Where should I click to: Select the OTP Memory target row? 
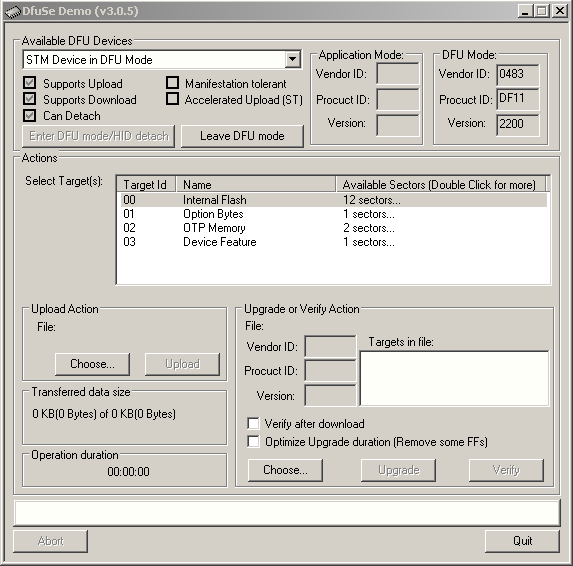coord(334,228)
